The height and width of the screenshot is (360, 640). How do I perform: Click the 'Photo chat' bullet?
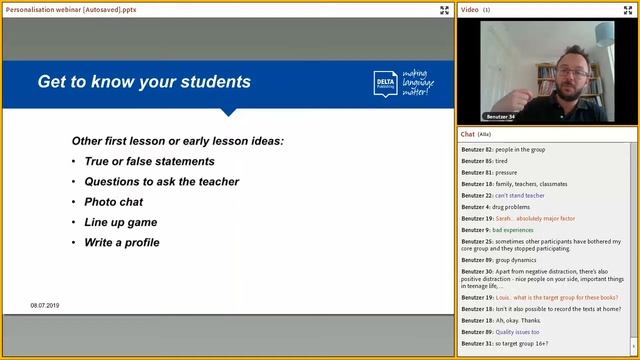pyautogui.click(x=113, y=202)
